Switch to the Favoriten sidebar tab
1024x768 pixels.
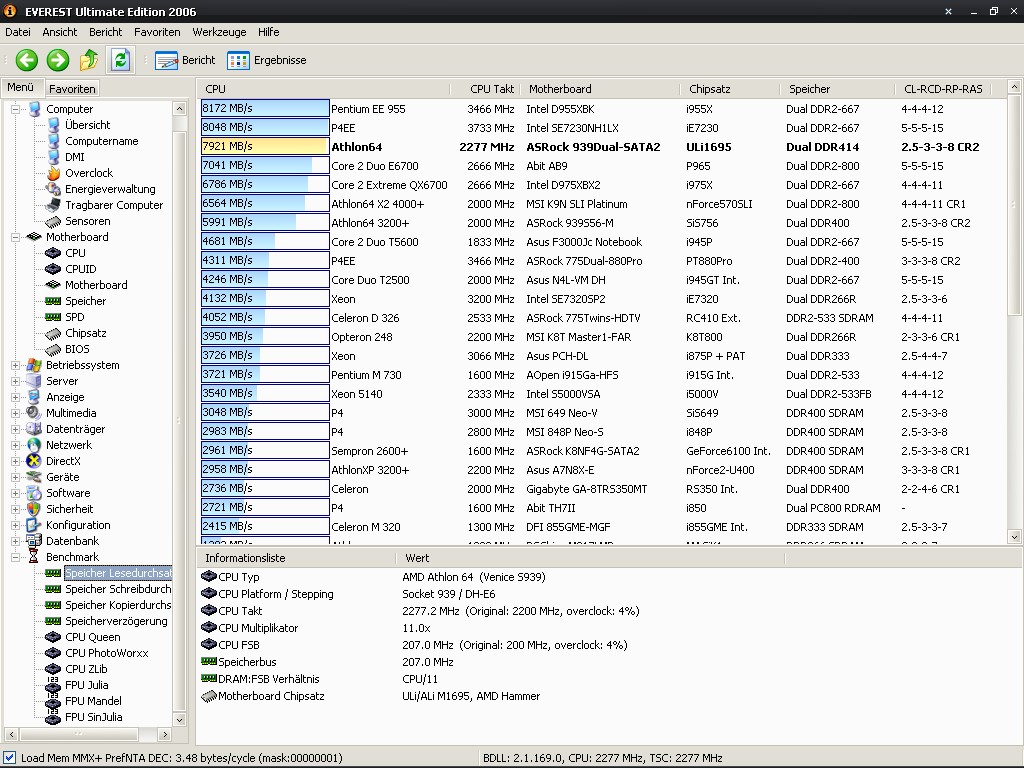[x=72, y=89]
